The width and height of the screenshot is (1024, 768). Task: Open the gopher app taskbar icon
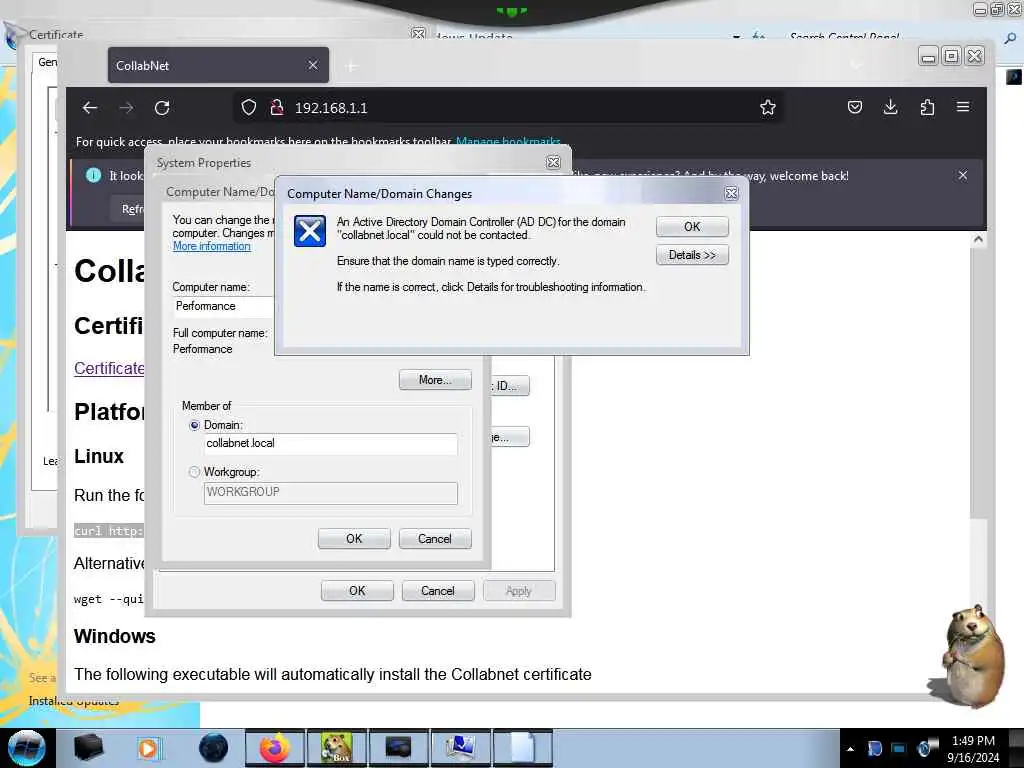(x=336, y=748)
